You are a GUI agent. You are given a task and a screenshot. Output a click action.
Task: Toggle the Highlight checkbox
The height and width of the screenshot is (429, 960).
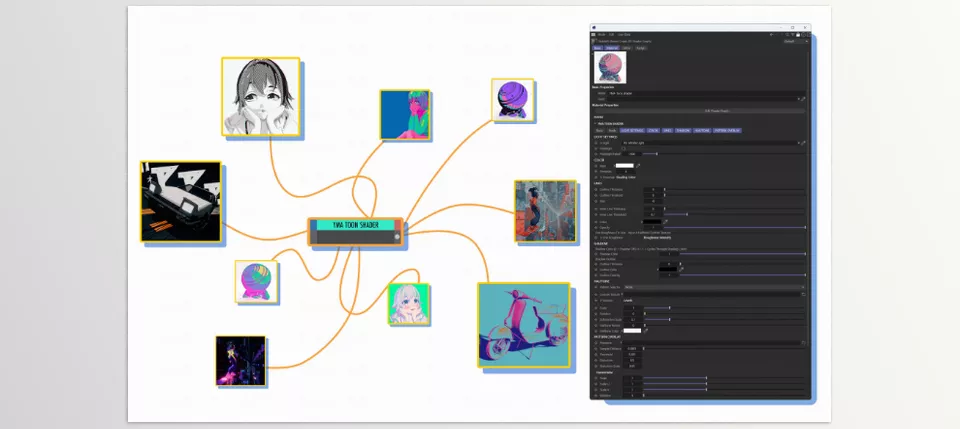click(x=624, y=149)
